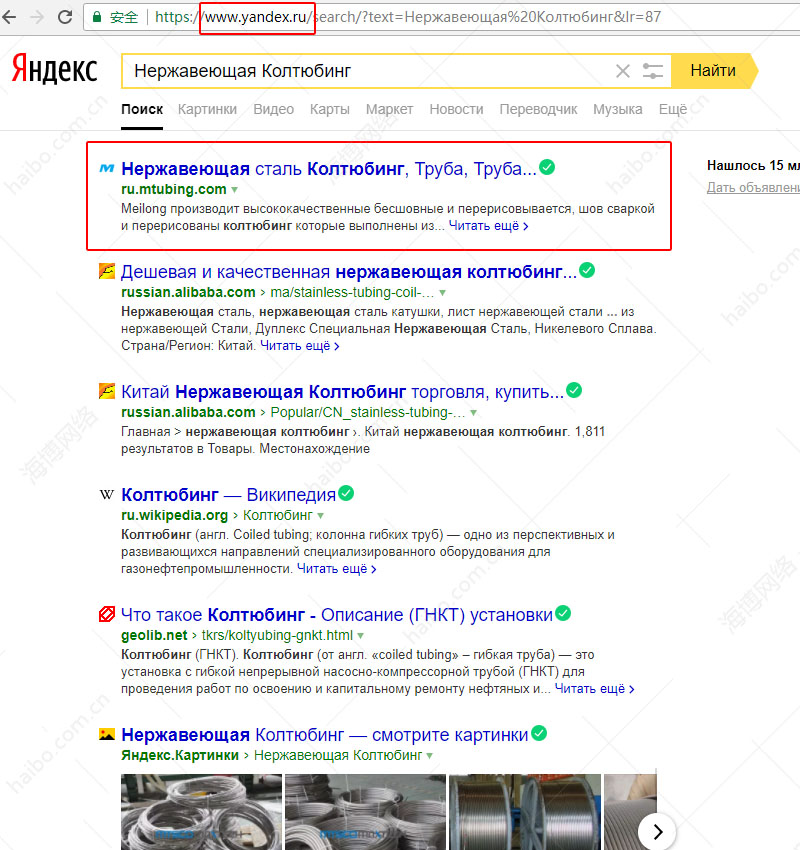The height and width of the screenshot is (850, 800).
Task: Open search settings sliders icon
Action: [653, 71]
